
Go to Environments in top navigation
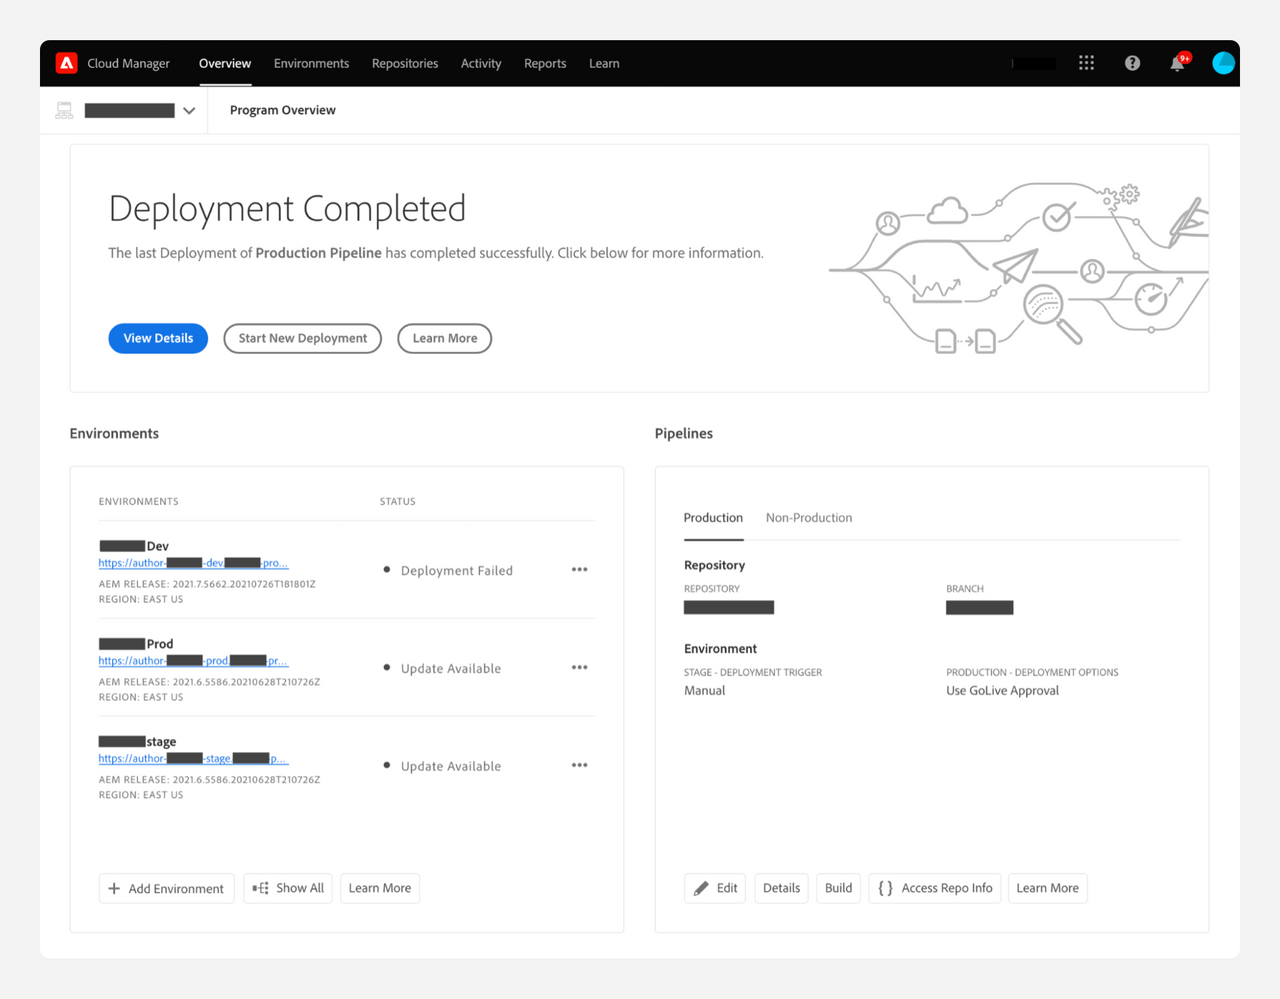(311, 63)
